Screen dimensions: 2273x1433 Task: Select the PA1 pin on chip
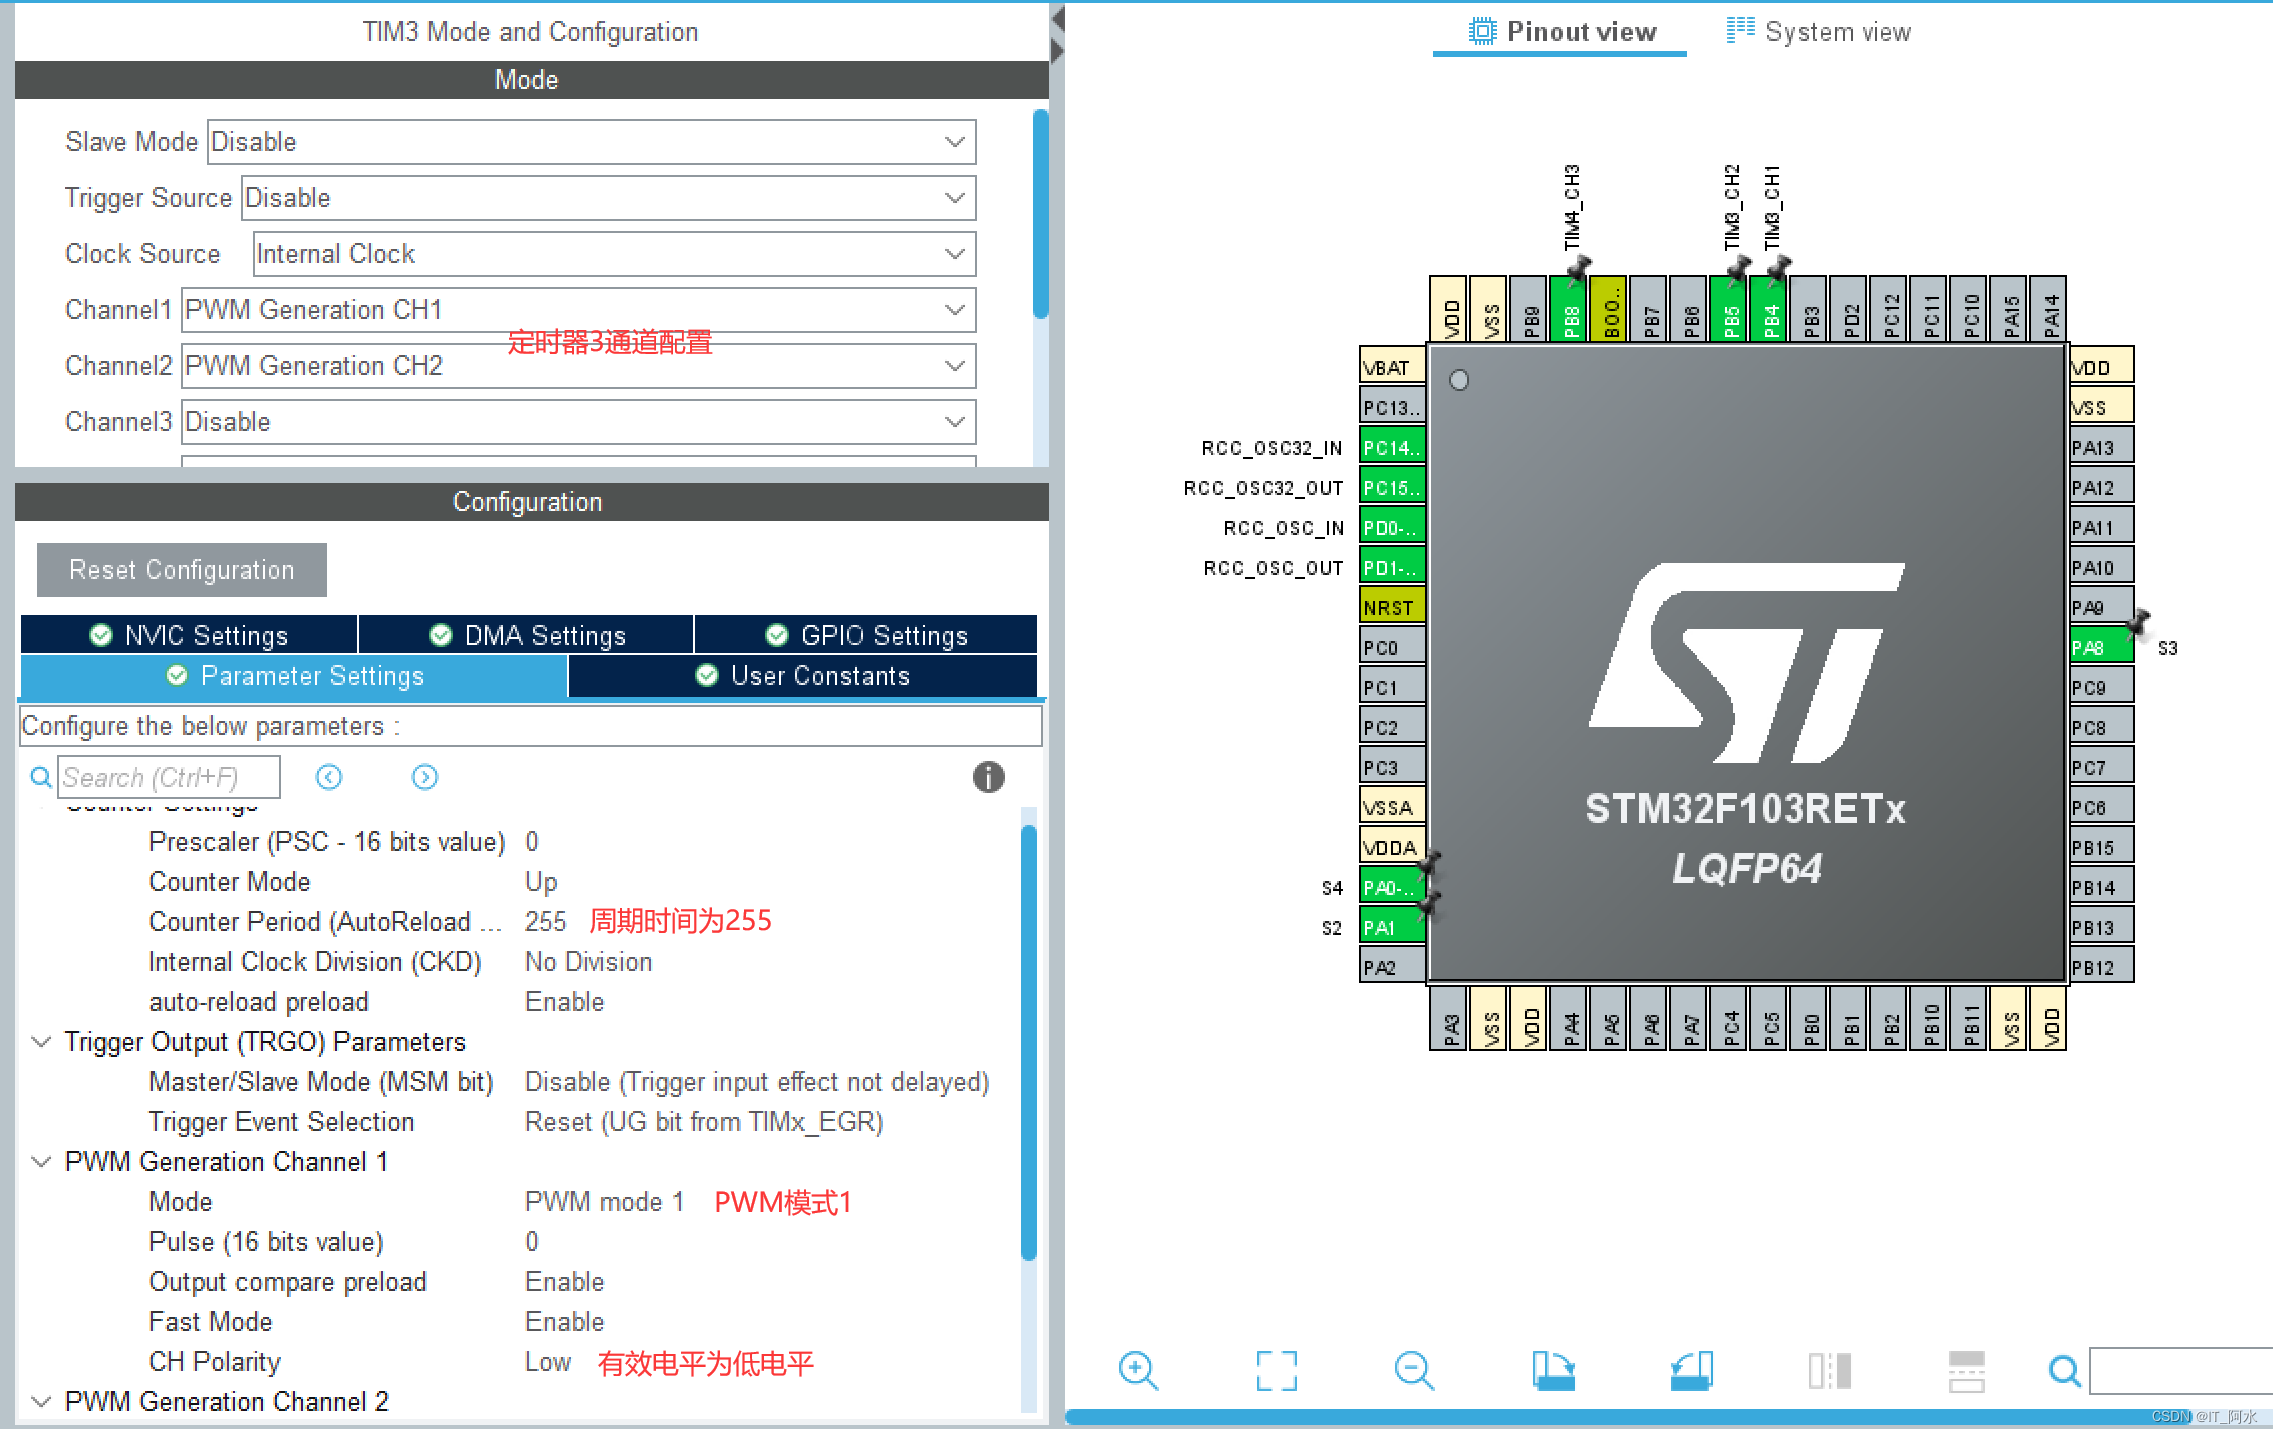1393,927
